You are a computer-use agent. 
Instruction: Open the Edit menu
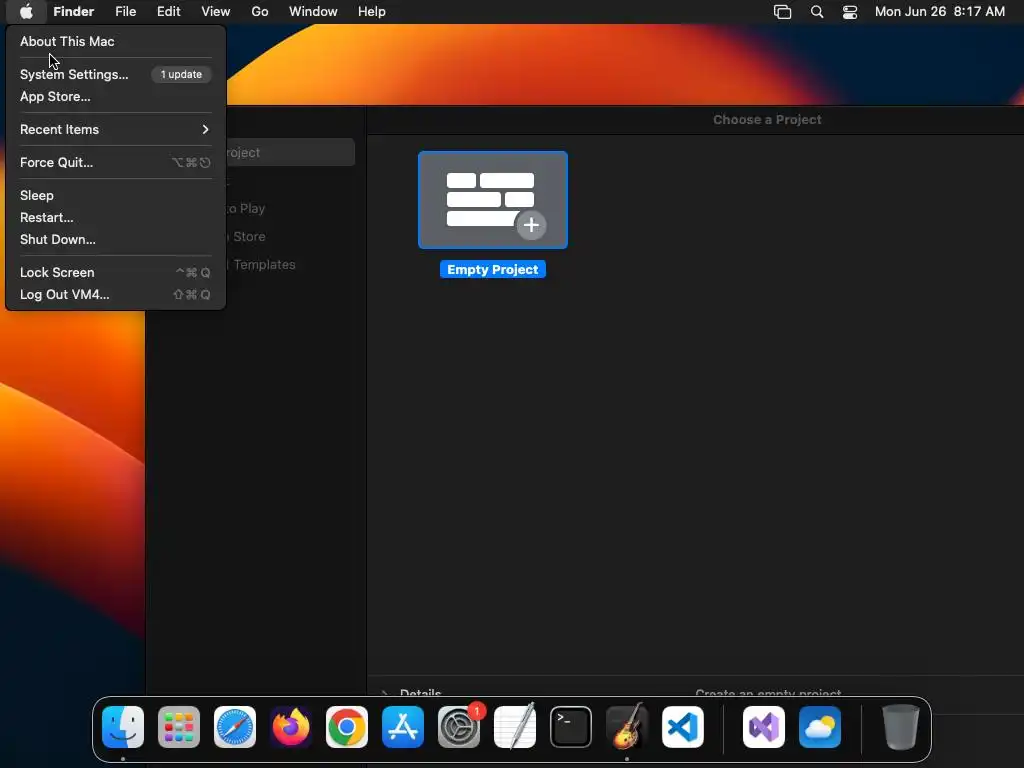168,12
